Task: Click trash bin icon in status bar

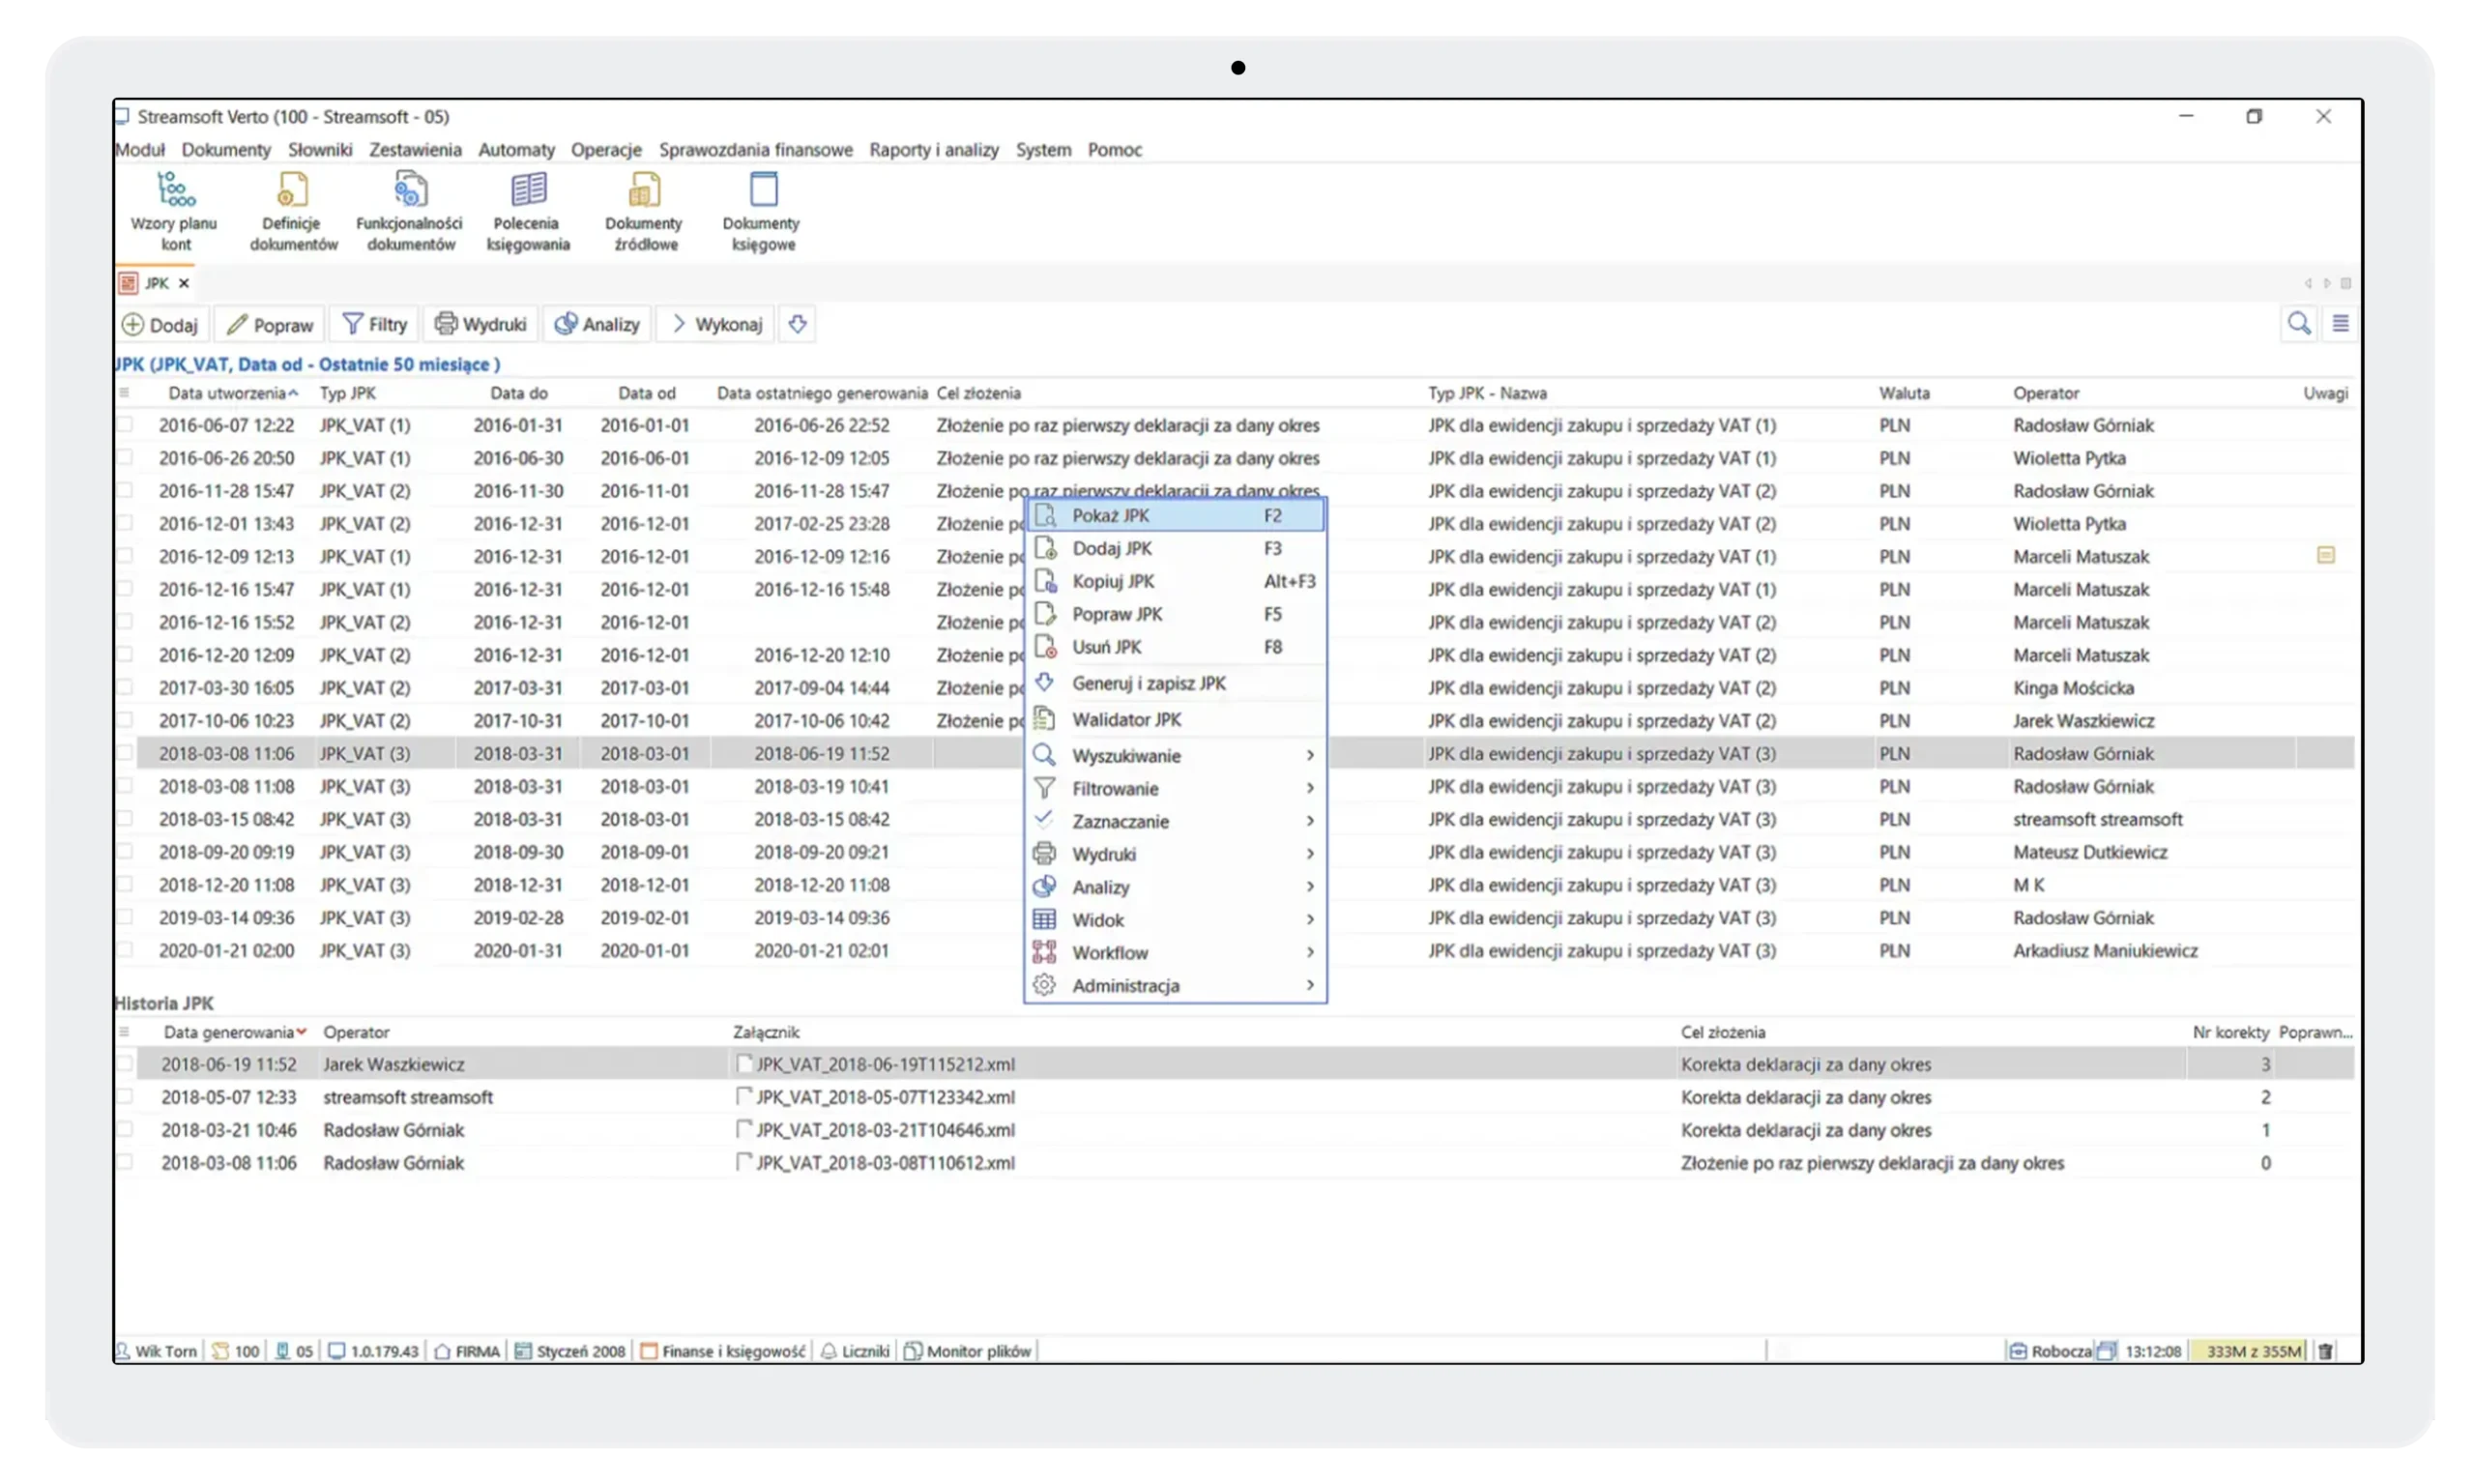Action: 2325,1351
